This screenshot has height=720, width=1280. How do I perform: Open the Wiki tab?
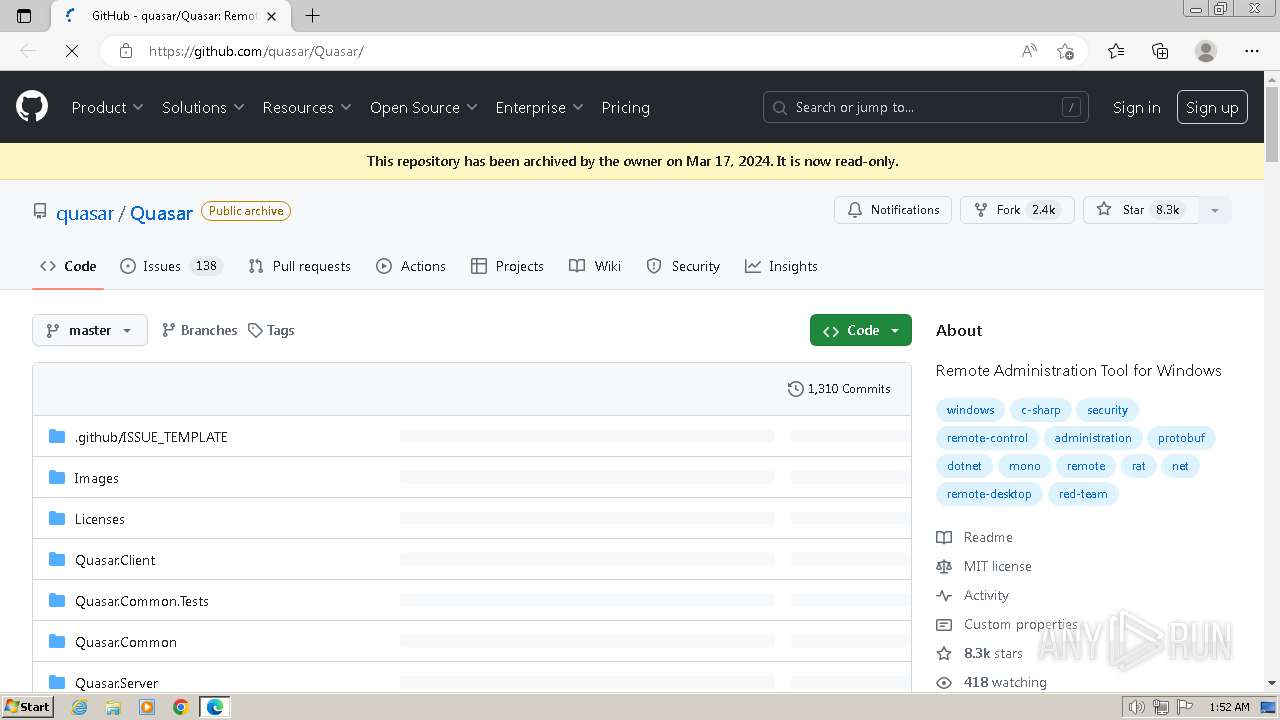595,266
